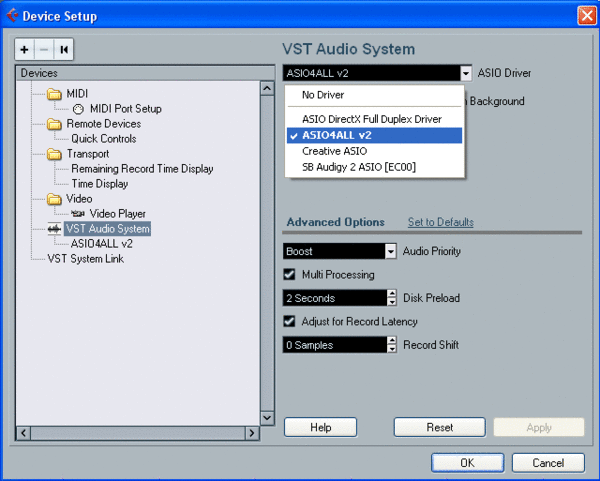Viewport: 600px width, 481px height.
Task: Click the Set to Defaults link
Action: 440,222
